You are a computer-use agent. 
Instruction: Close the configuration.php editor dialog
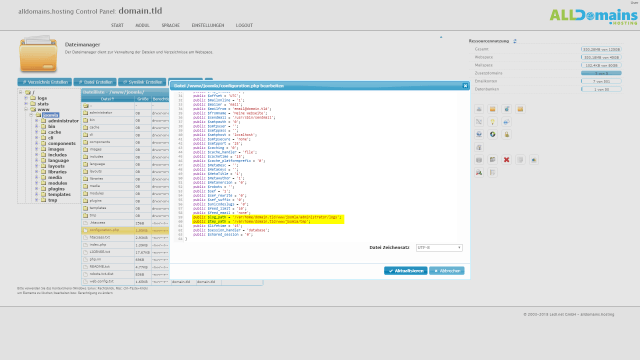pyautogui.click(x=465, y=86)
